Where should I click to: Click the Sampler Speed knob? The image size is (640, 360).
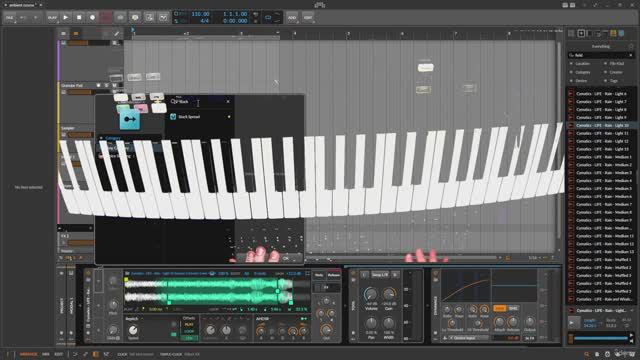click(133, 330)
